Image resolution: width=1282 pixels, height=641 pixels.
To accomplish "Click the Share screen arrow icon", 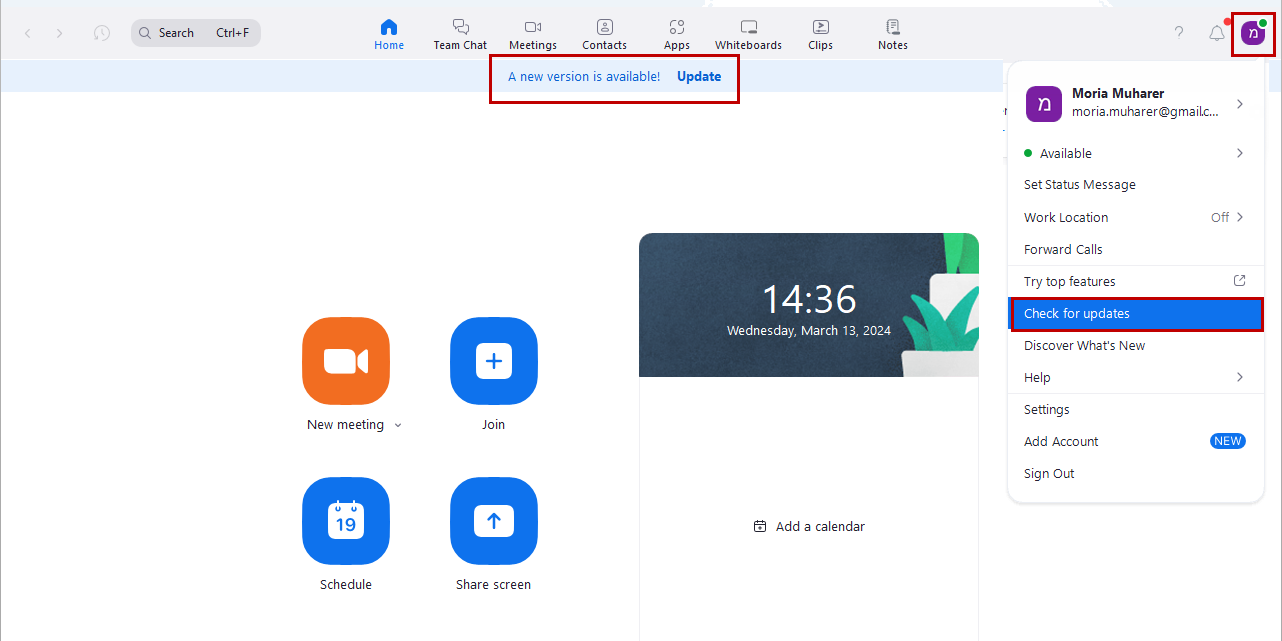I will pyautogui.click(x=493, y=521).
